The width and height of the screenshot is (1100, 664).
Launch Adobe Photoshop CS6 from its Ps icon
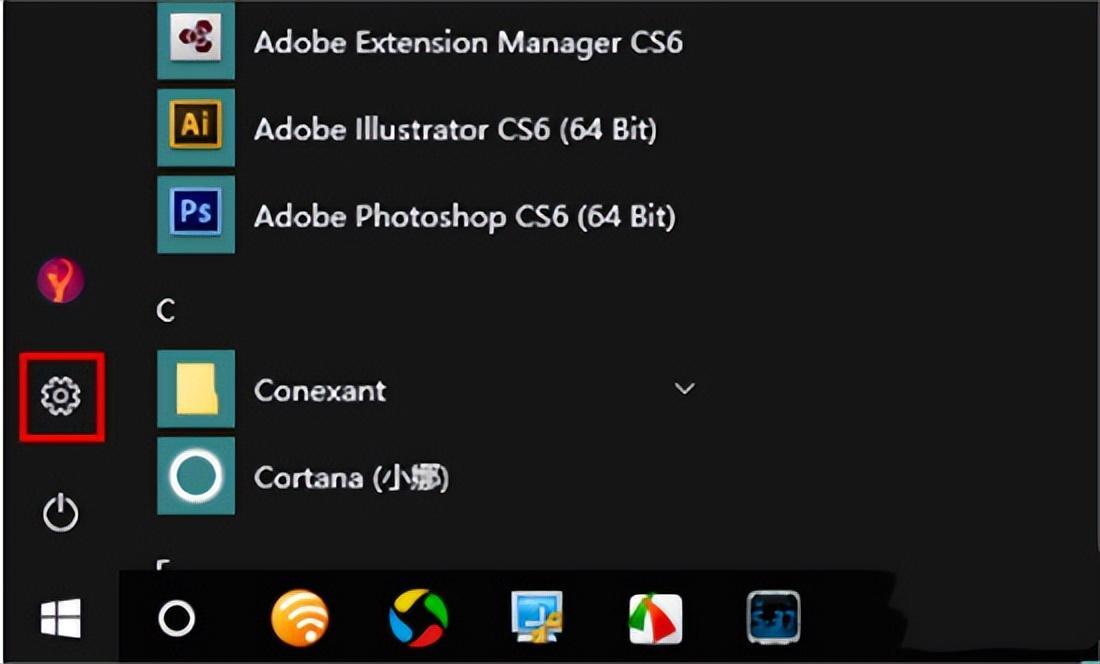196,215
